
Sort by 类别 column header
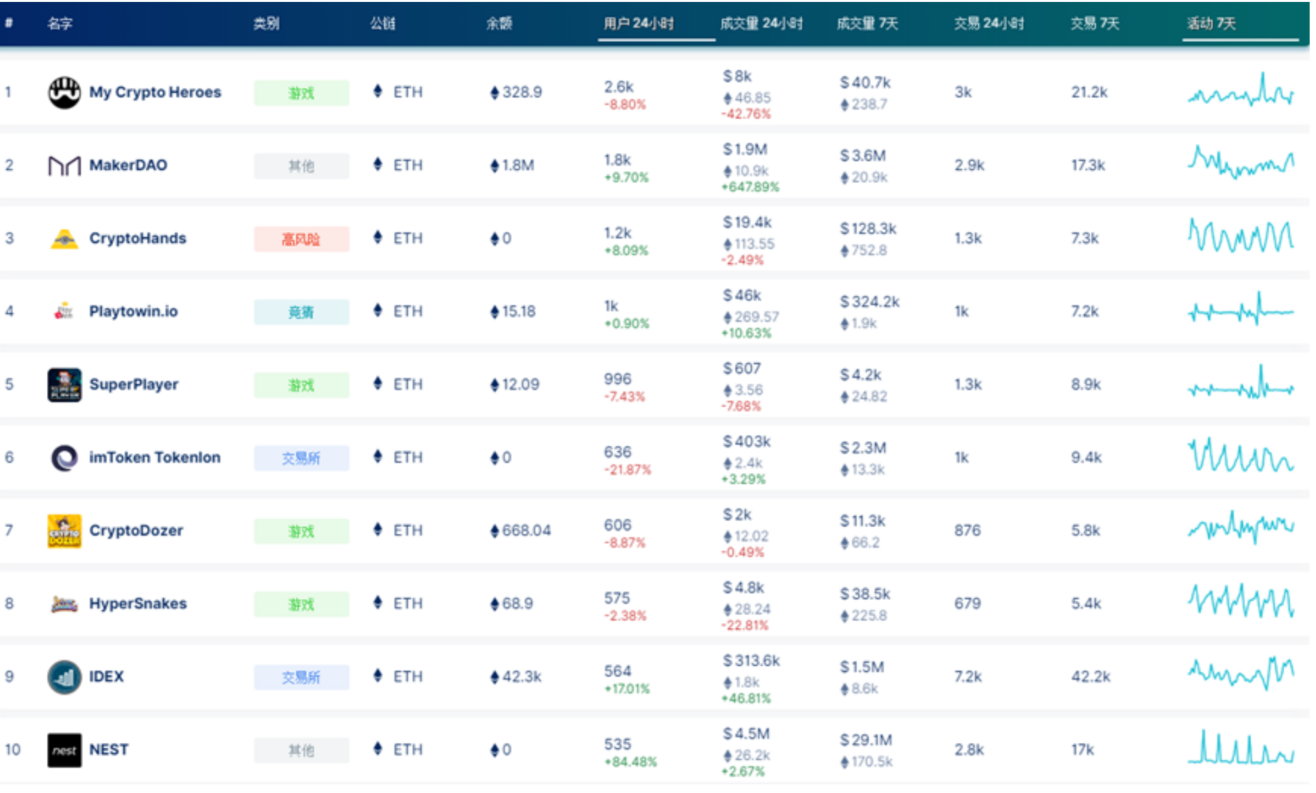click(266, 23)
